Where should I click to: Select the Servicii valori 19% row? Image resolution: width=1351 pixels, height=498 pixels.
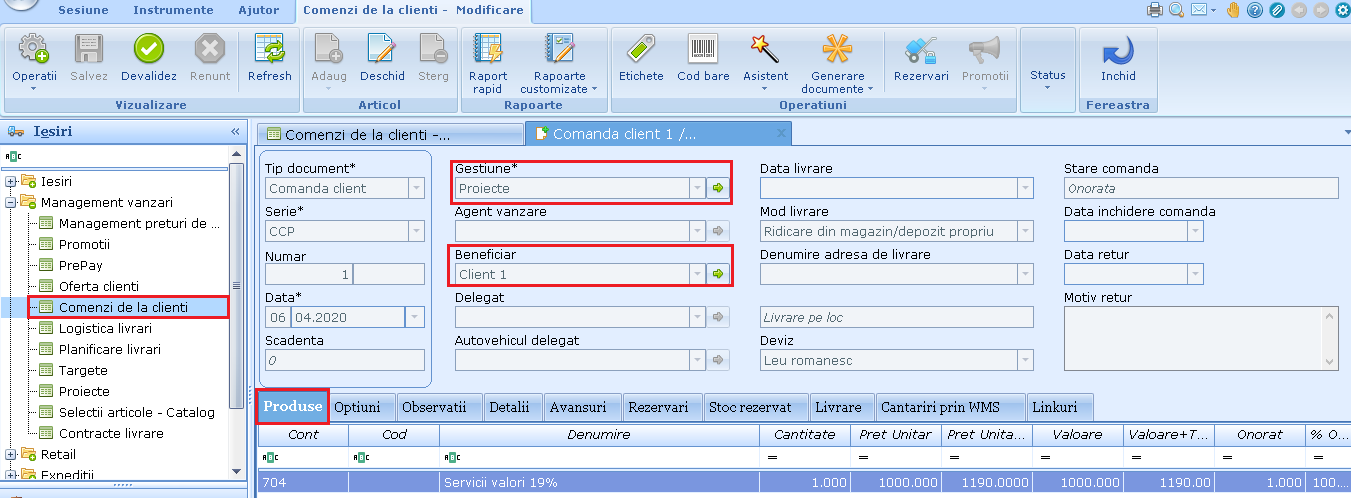[600, 482]
